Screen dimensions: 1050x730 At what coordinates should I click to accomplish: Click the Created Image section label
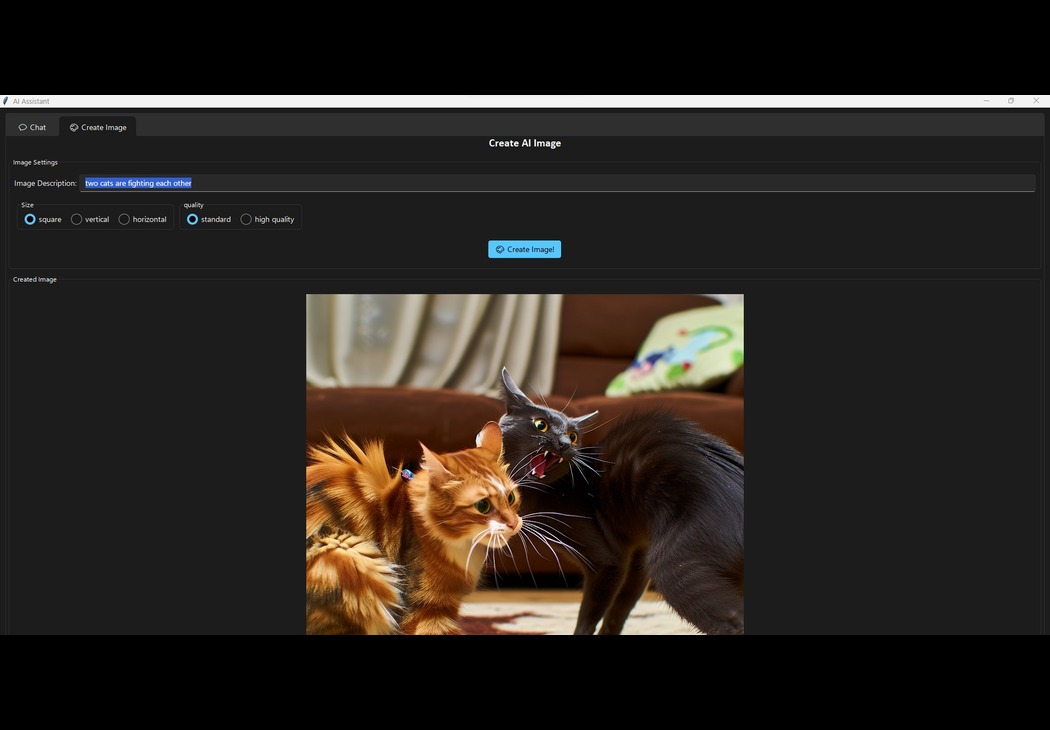(x=34, y=279)
